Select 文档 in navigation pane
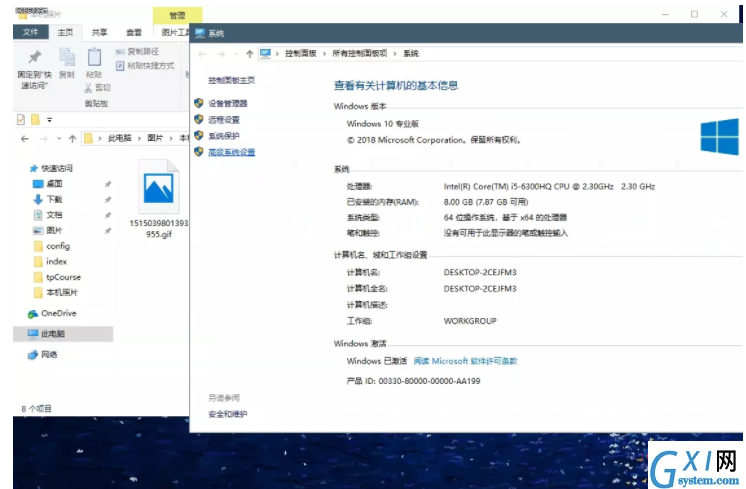The height and width of the screenshot is (489, 746). (x=54, y=215)
